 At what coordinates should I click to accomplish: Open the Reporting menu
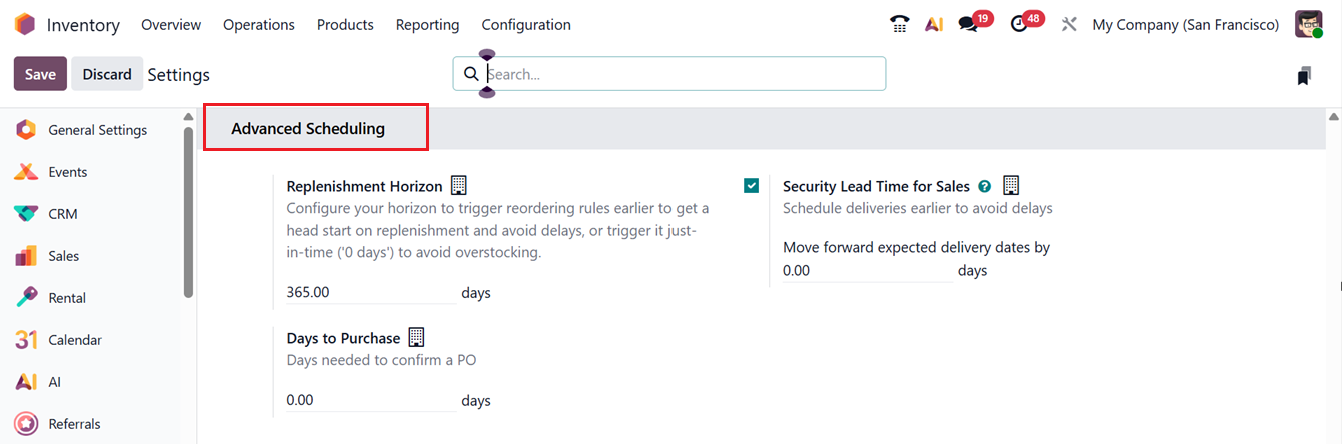click(427, 25)
